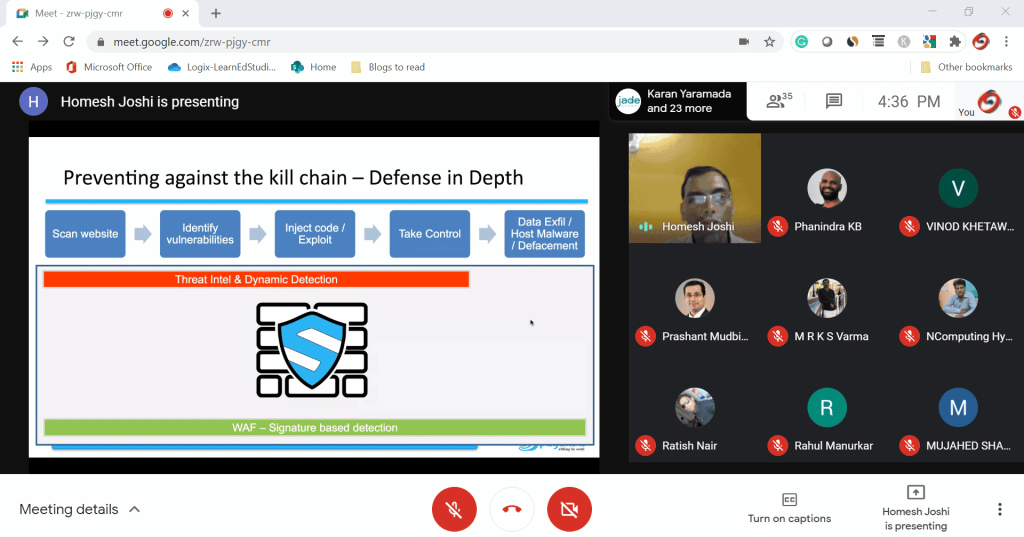The width and height of the screenshot is (1024, 537).
Task: Open the Apps shortcut in bookmarks bar
Action: 32,67
